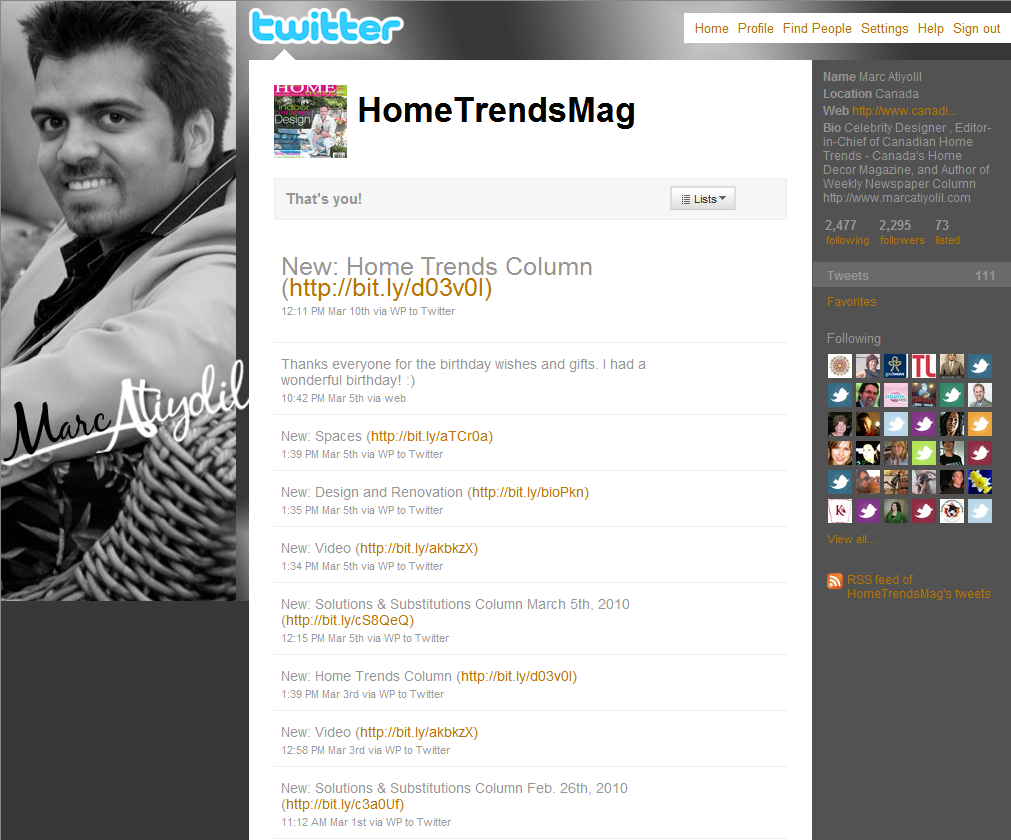The height and width of the screenshot is (840, 1011).
Task: Open Help in the top navigation
Action: 930,28
